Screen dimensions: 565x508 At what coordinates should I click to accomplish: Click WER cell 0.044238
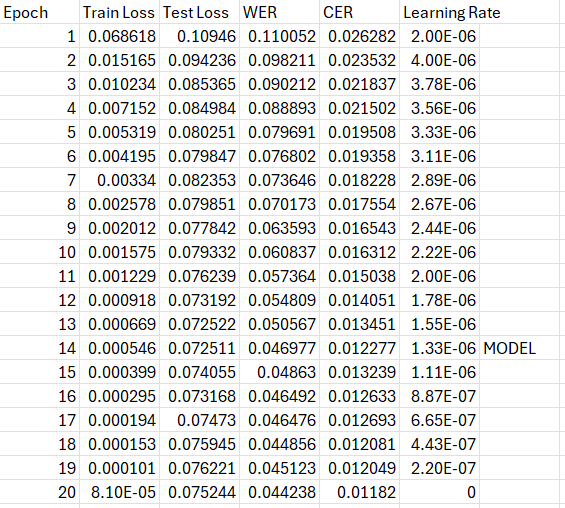point(279,492)
